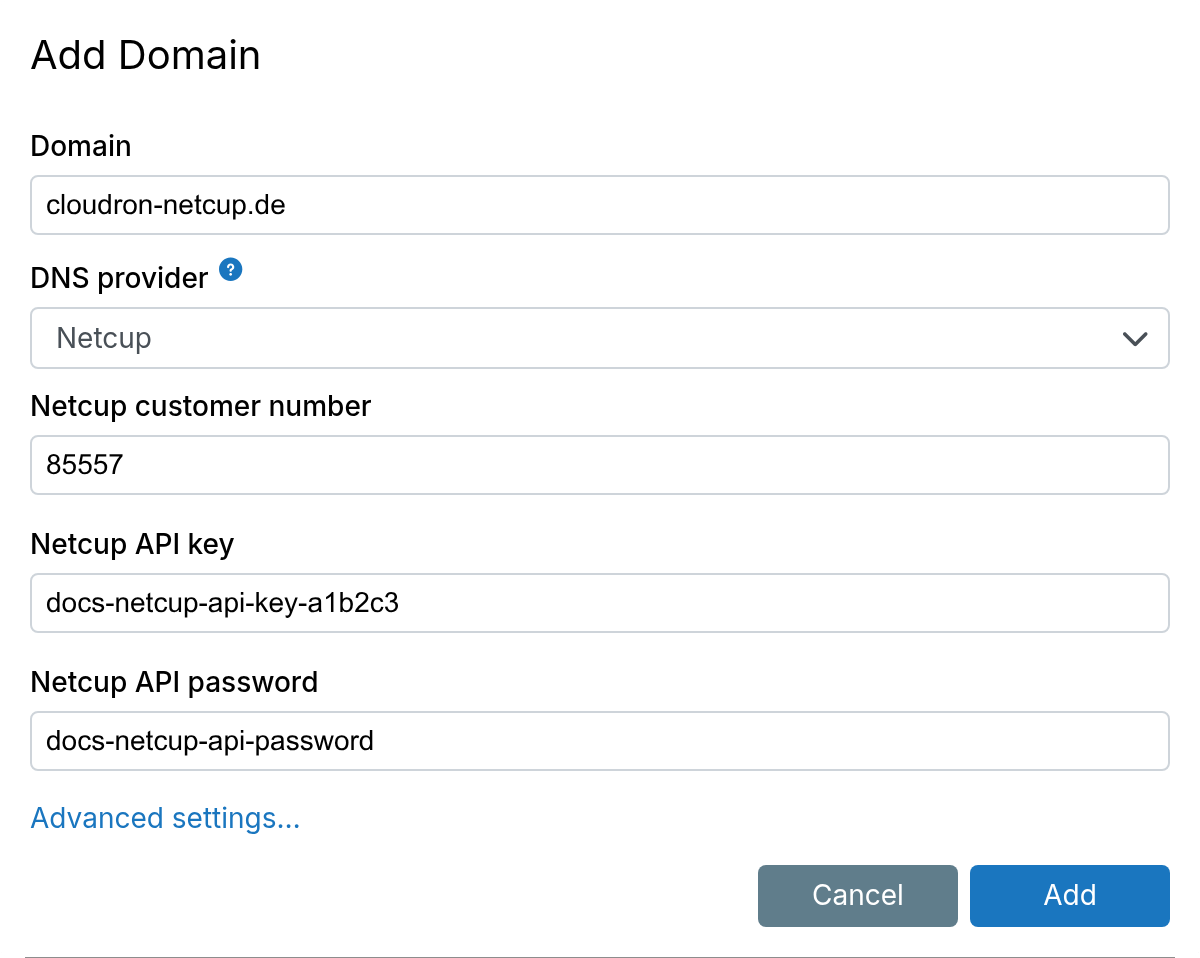
Task: Click the Domain label
Action: click(81, 146)
